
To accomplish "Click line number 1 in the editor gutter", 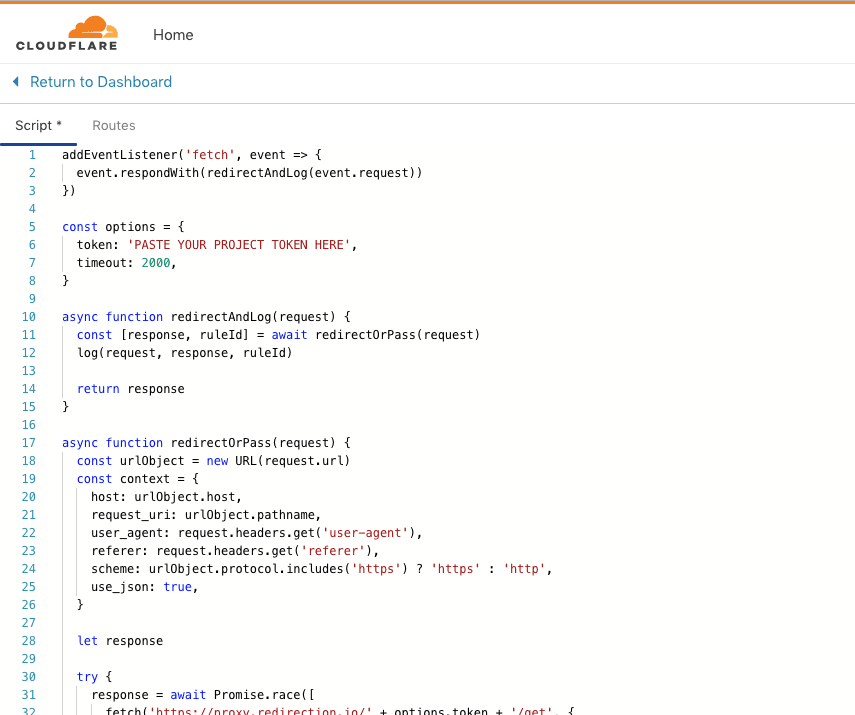I will click(32, 155).
